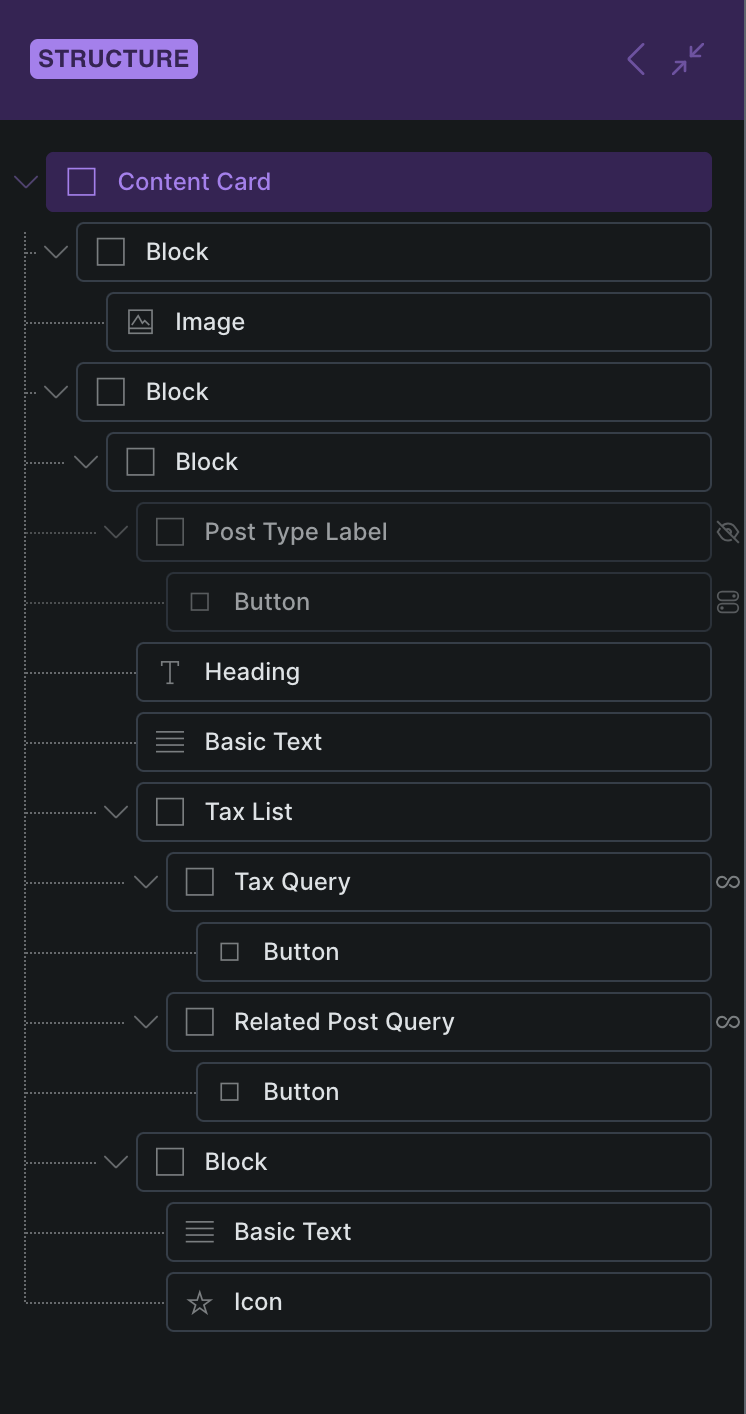Toggle visibility eye of Post Type Label
Screen dimensions: 746x1414
728,532
